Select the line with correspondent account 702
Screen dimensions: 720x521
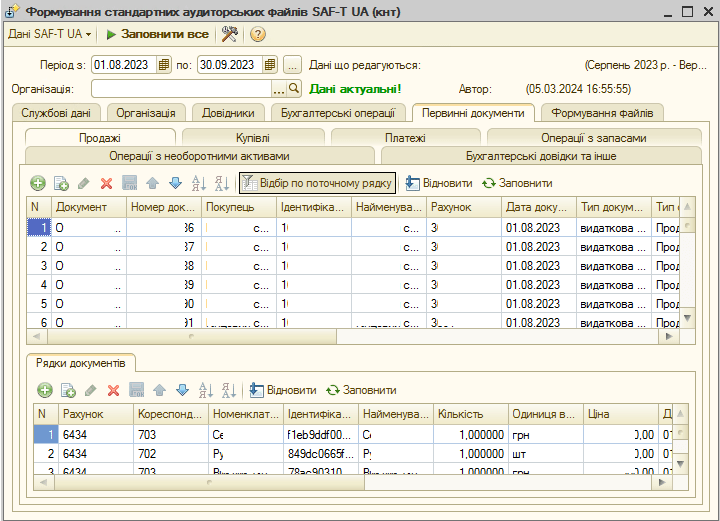[x=352, y=454]
